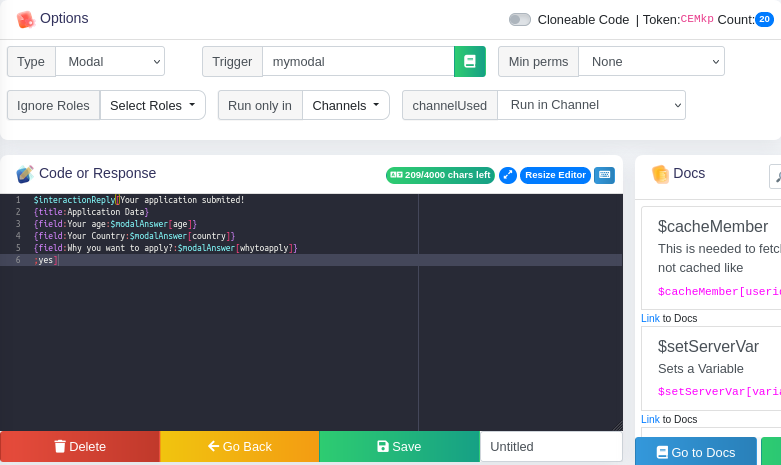The height and width of the screenshot is (465, 781).
Task: Click the $setServerVar doc heading
Action: click(x=708, y=347)
